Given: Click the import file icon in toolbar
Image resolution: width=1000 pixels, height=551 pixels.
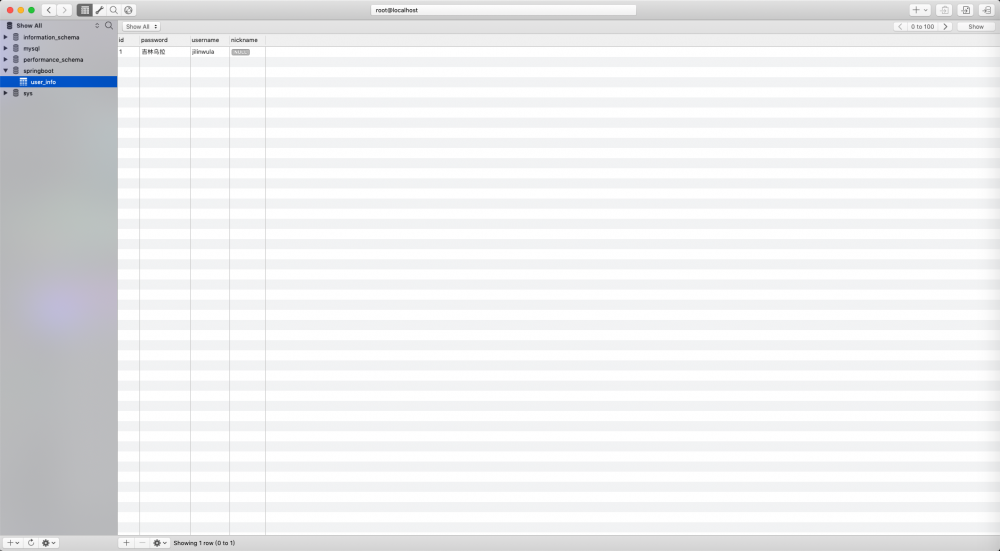Looking at the screenshot, I should tap(966, 10).
